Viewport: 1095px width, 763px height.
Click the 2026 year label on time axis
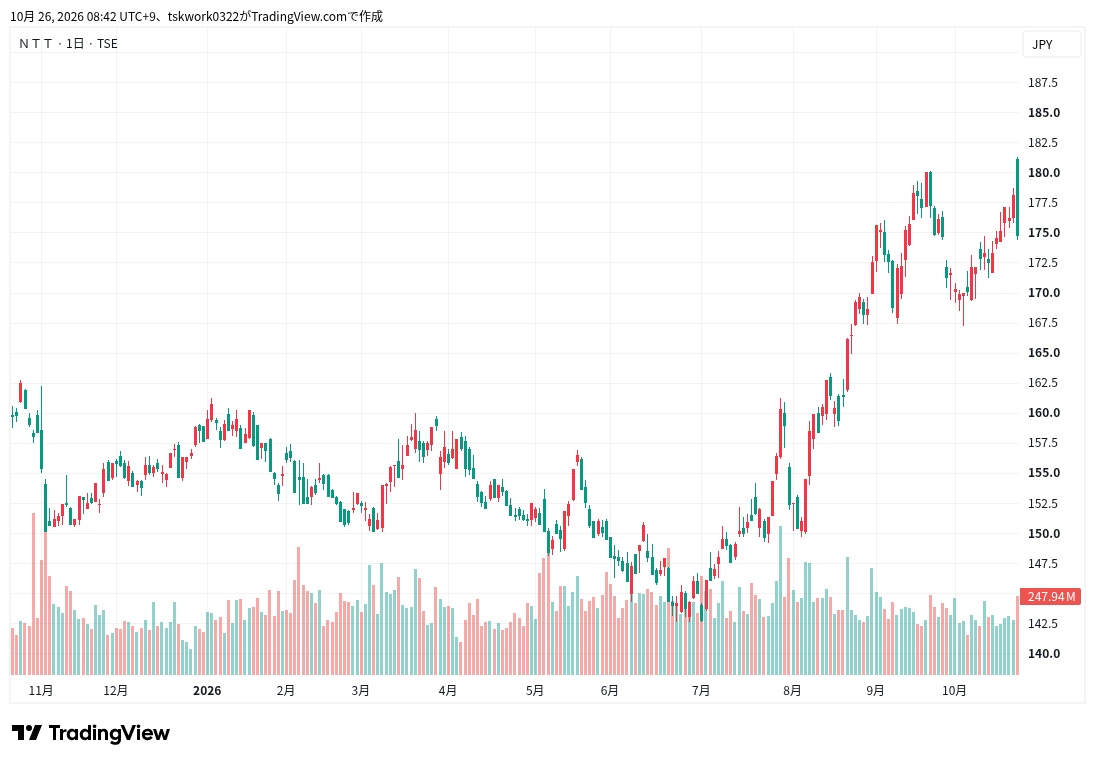point(207,690)
